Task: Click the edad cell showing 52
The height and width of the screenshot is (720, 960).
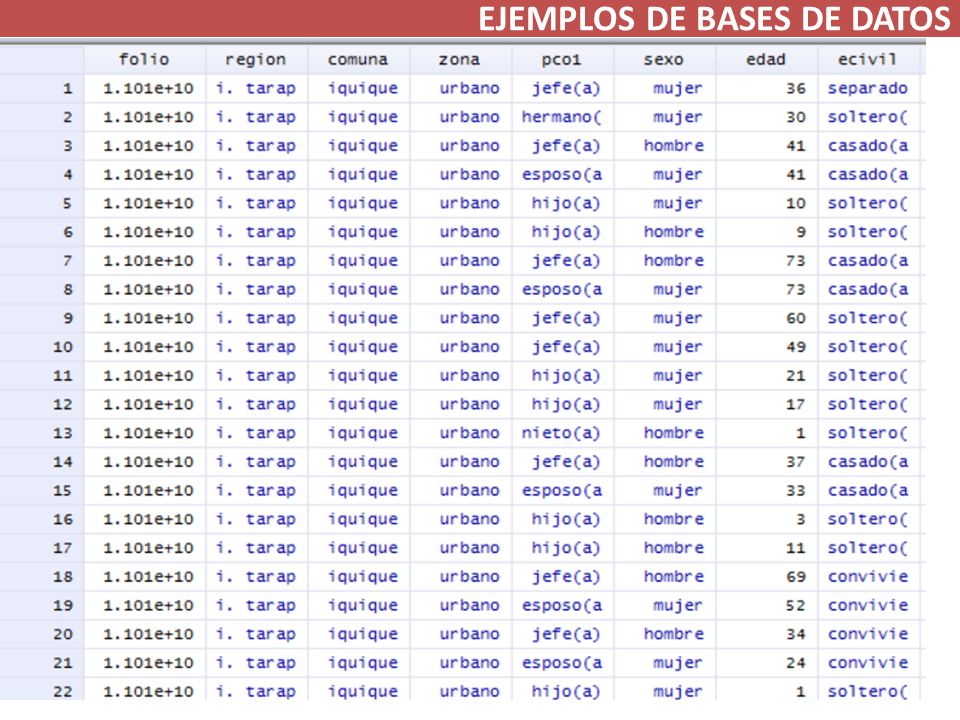Action: click(767, 606)
